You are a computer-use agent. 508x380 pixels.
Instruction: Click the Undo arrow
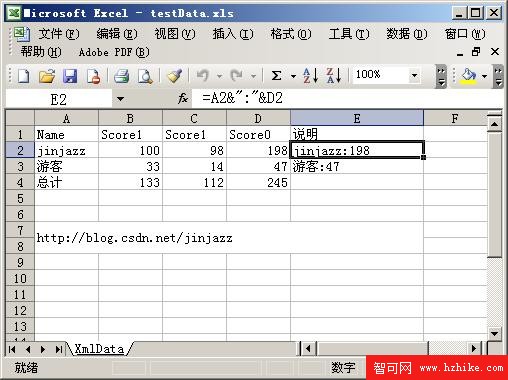click(203, 76)
